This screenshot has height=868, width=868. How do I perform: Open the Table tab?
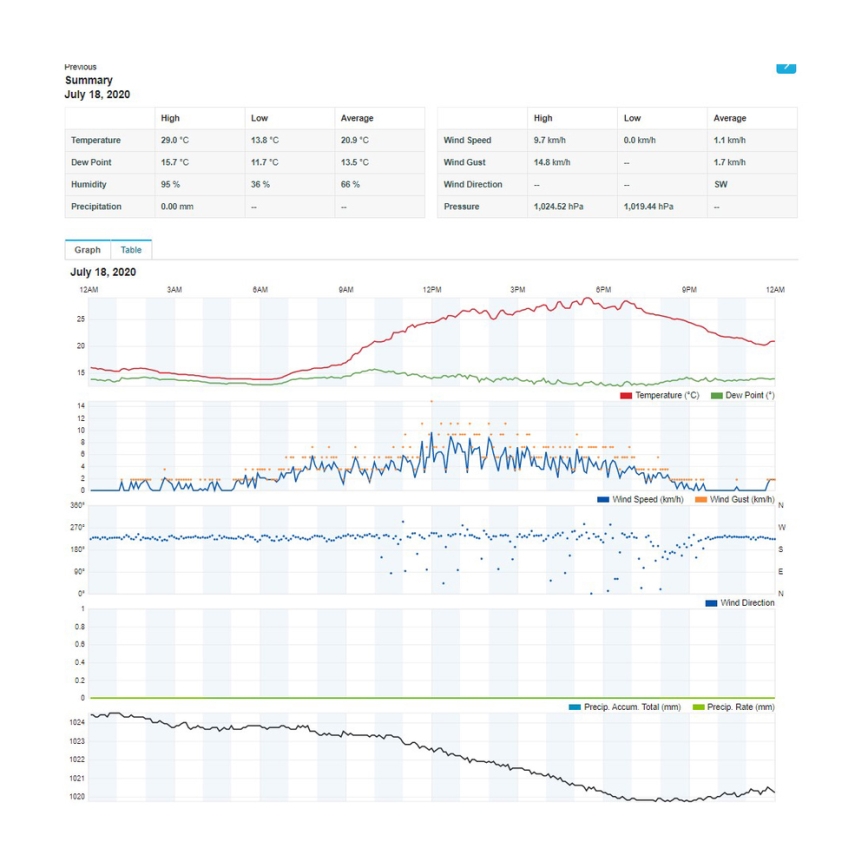click(x=131, y=250)
